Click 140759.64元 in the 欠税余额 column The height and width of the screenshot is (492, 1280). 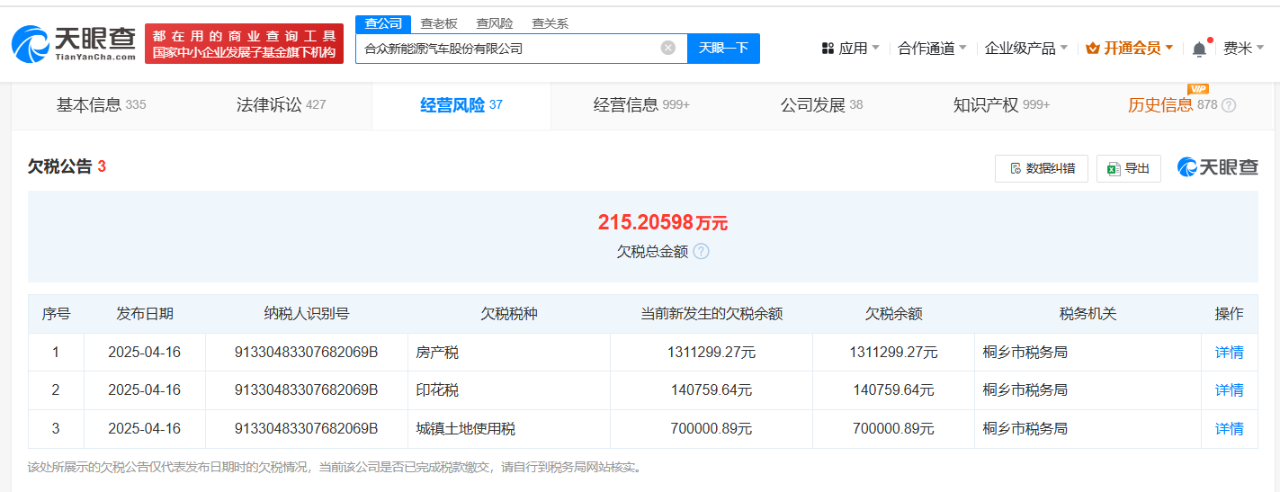pyautogui.click(x=892, y=390)
